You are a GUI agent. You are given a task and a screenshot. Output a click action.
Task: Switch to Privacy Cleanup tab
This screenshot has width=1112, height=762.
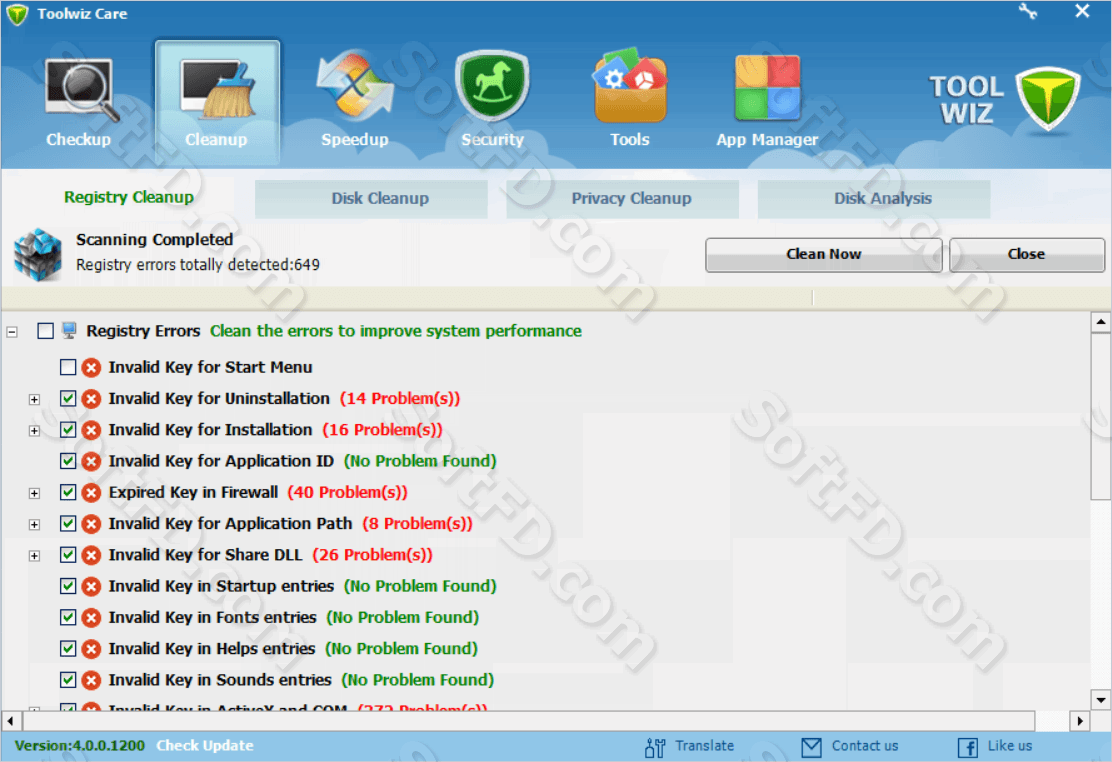(622, 199)
